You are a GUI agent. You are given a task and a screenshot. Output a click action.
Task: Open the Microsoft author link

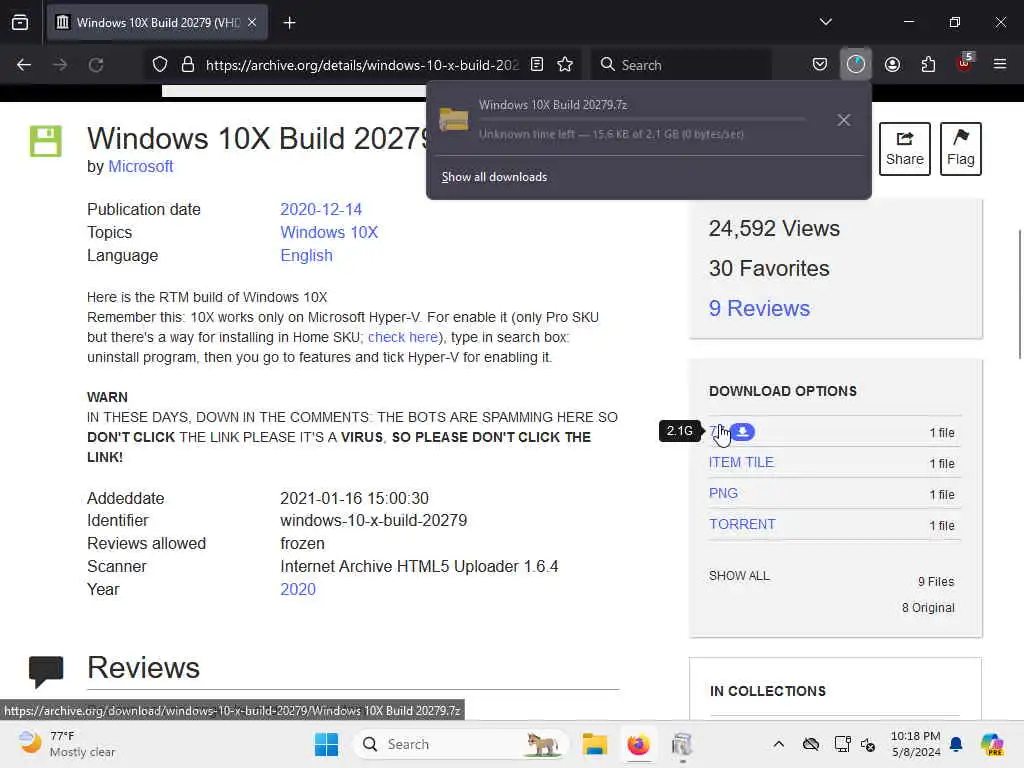click(x=140, y=167)
